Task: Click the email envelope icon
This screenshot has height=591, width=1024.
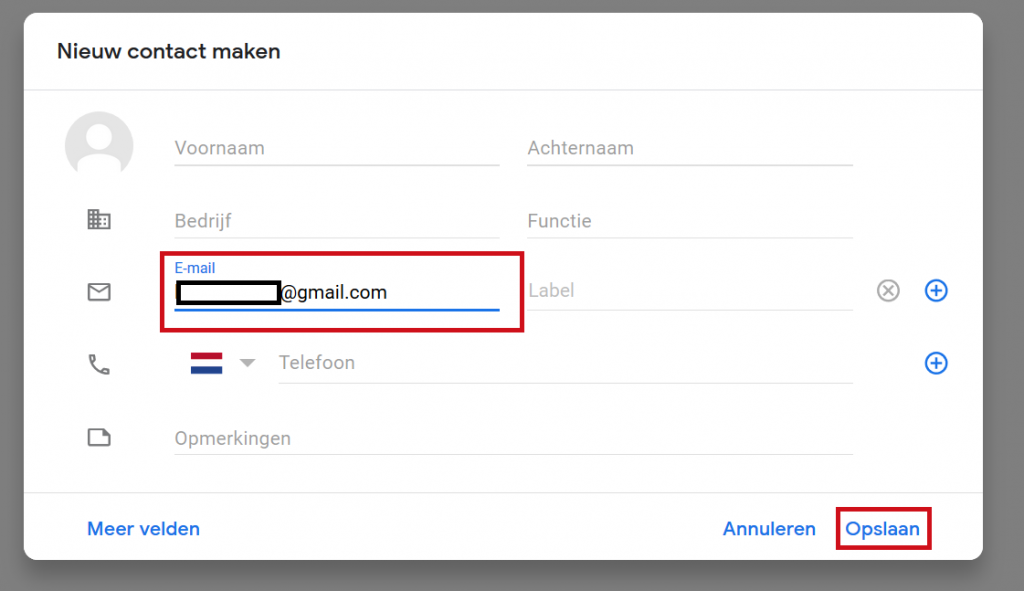Action: pyautogui.click(x=99, y=292)
